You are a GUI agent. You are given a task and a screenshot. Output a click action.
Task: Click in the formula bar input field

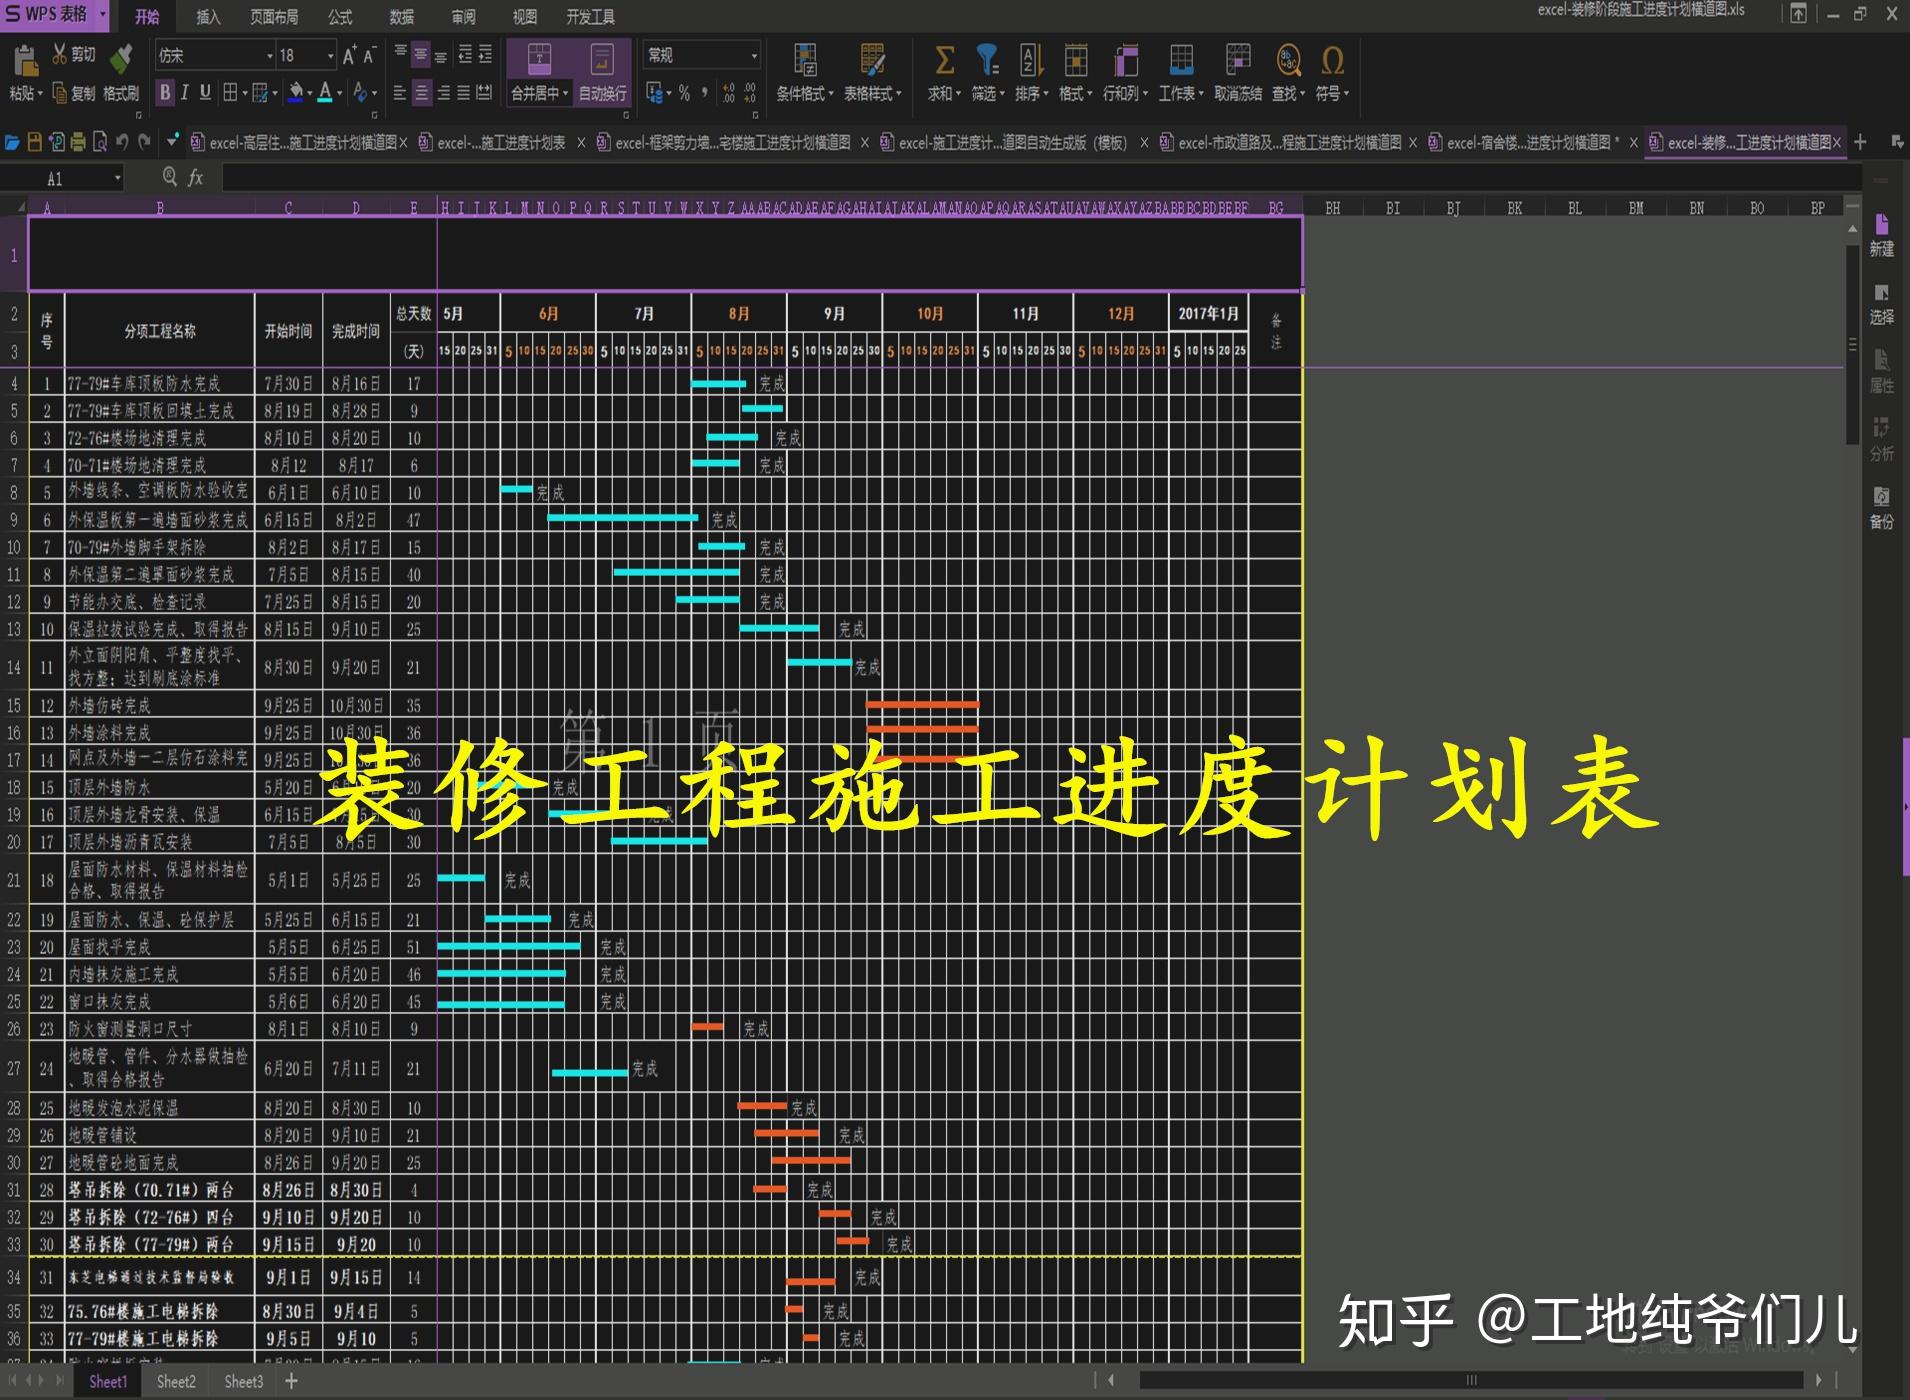pos(1040,178)
